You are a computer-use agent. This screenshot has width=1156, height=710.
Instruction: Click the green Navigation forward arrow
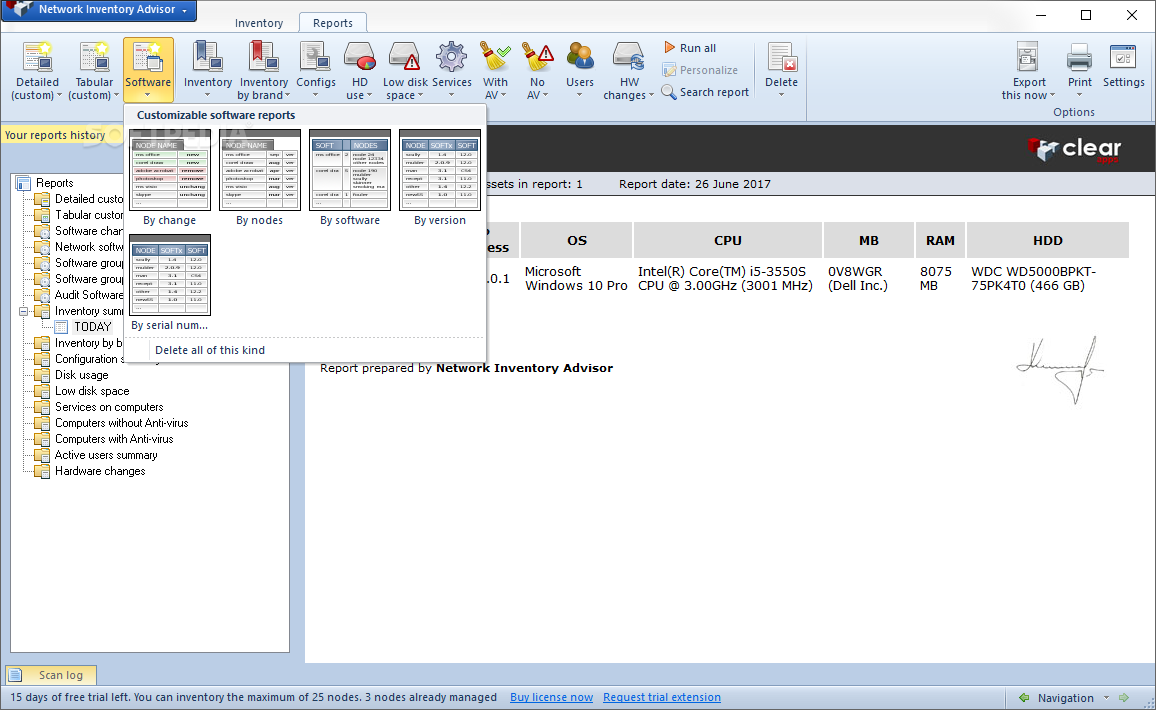tap(1124, 697)
